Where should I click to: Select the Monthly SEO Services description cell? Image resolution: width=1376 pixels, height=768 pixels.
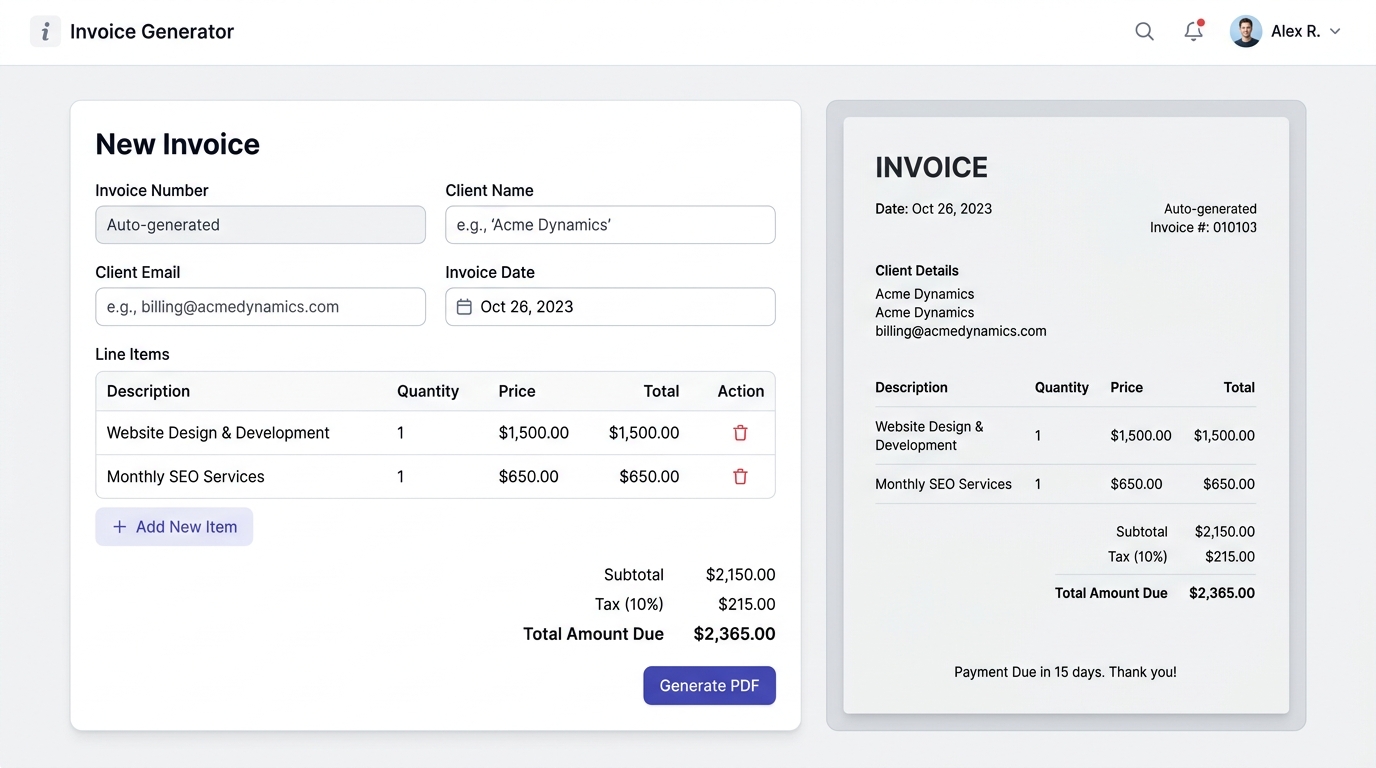[x=186, y=477]
